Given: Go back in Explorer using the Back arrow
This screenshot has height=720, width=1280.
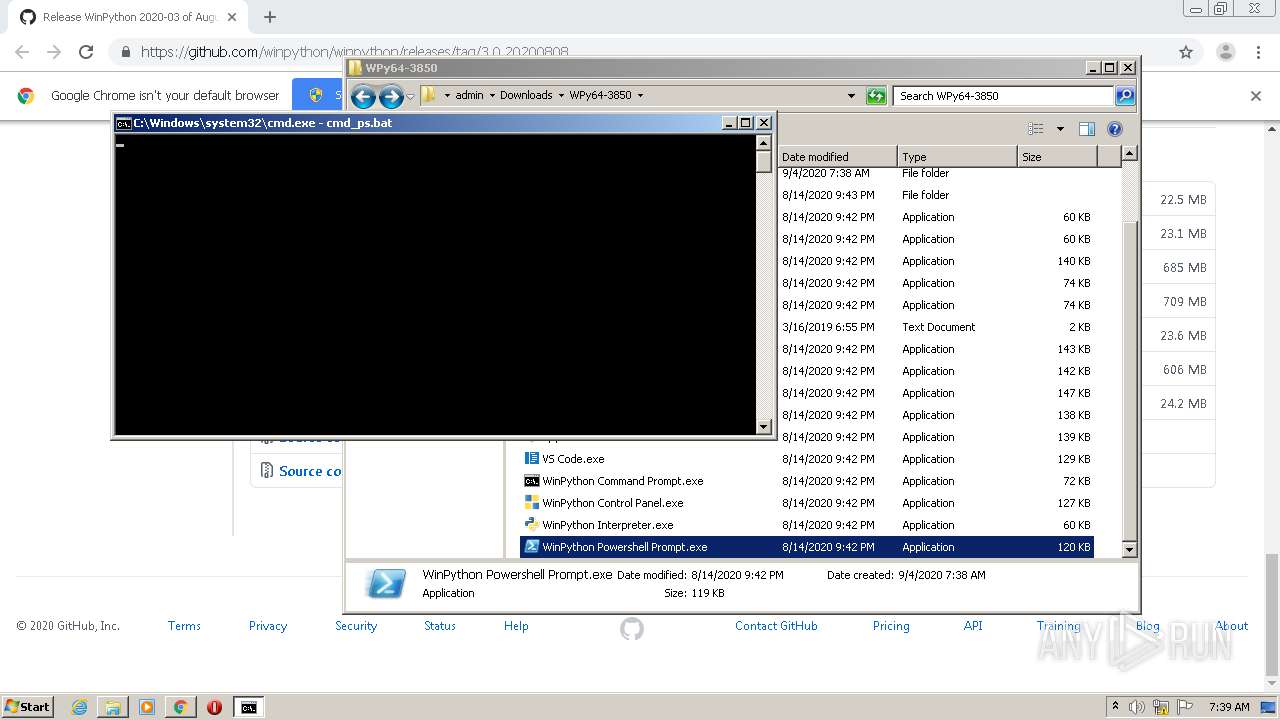Looking at the screenshot, I should coord(363,96).
